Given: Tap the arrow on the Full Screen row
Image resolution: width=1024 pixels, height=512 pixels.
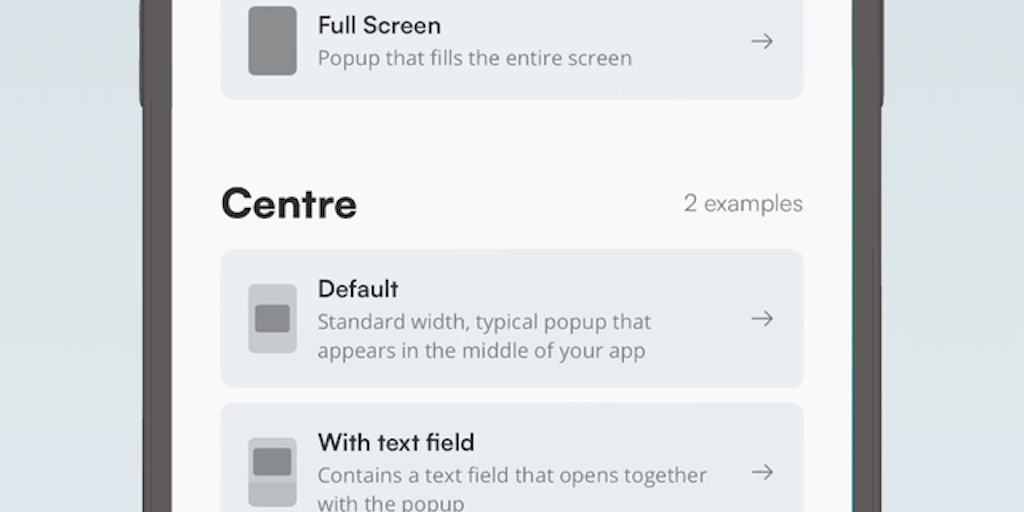Looking at the screenshot, I should (762, 41).
